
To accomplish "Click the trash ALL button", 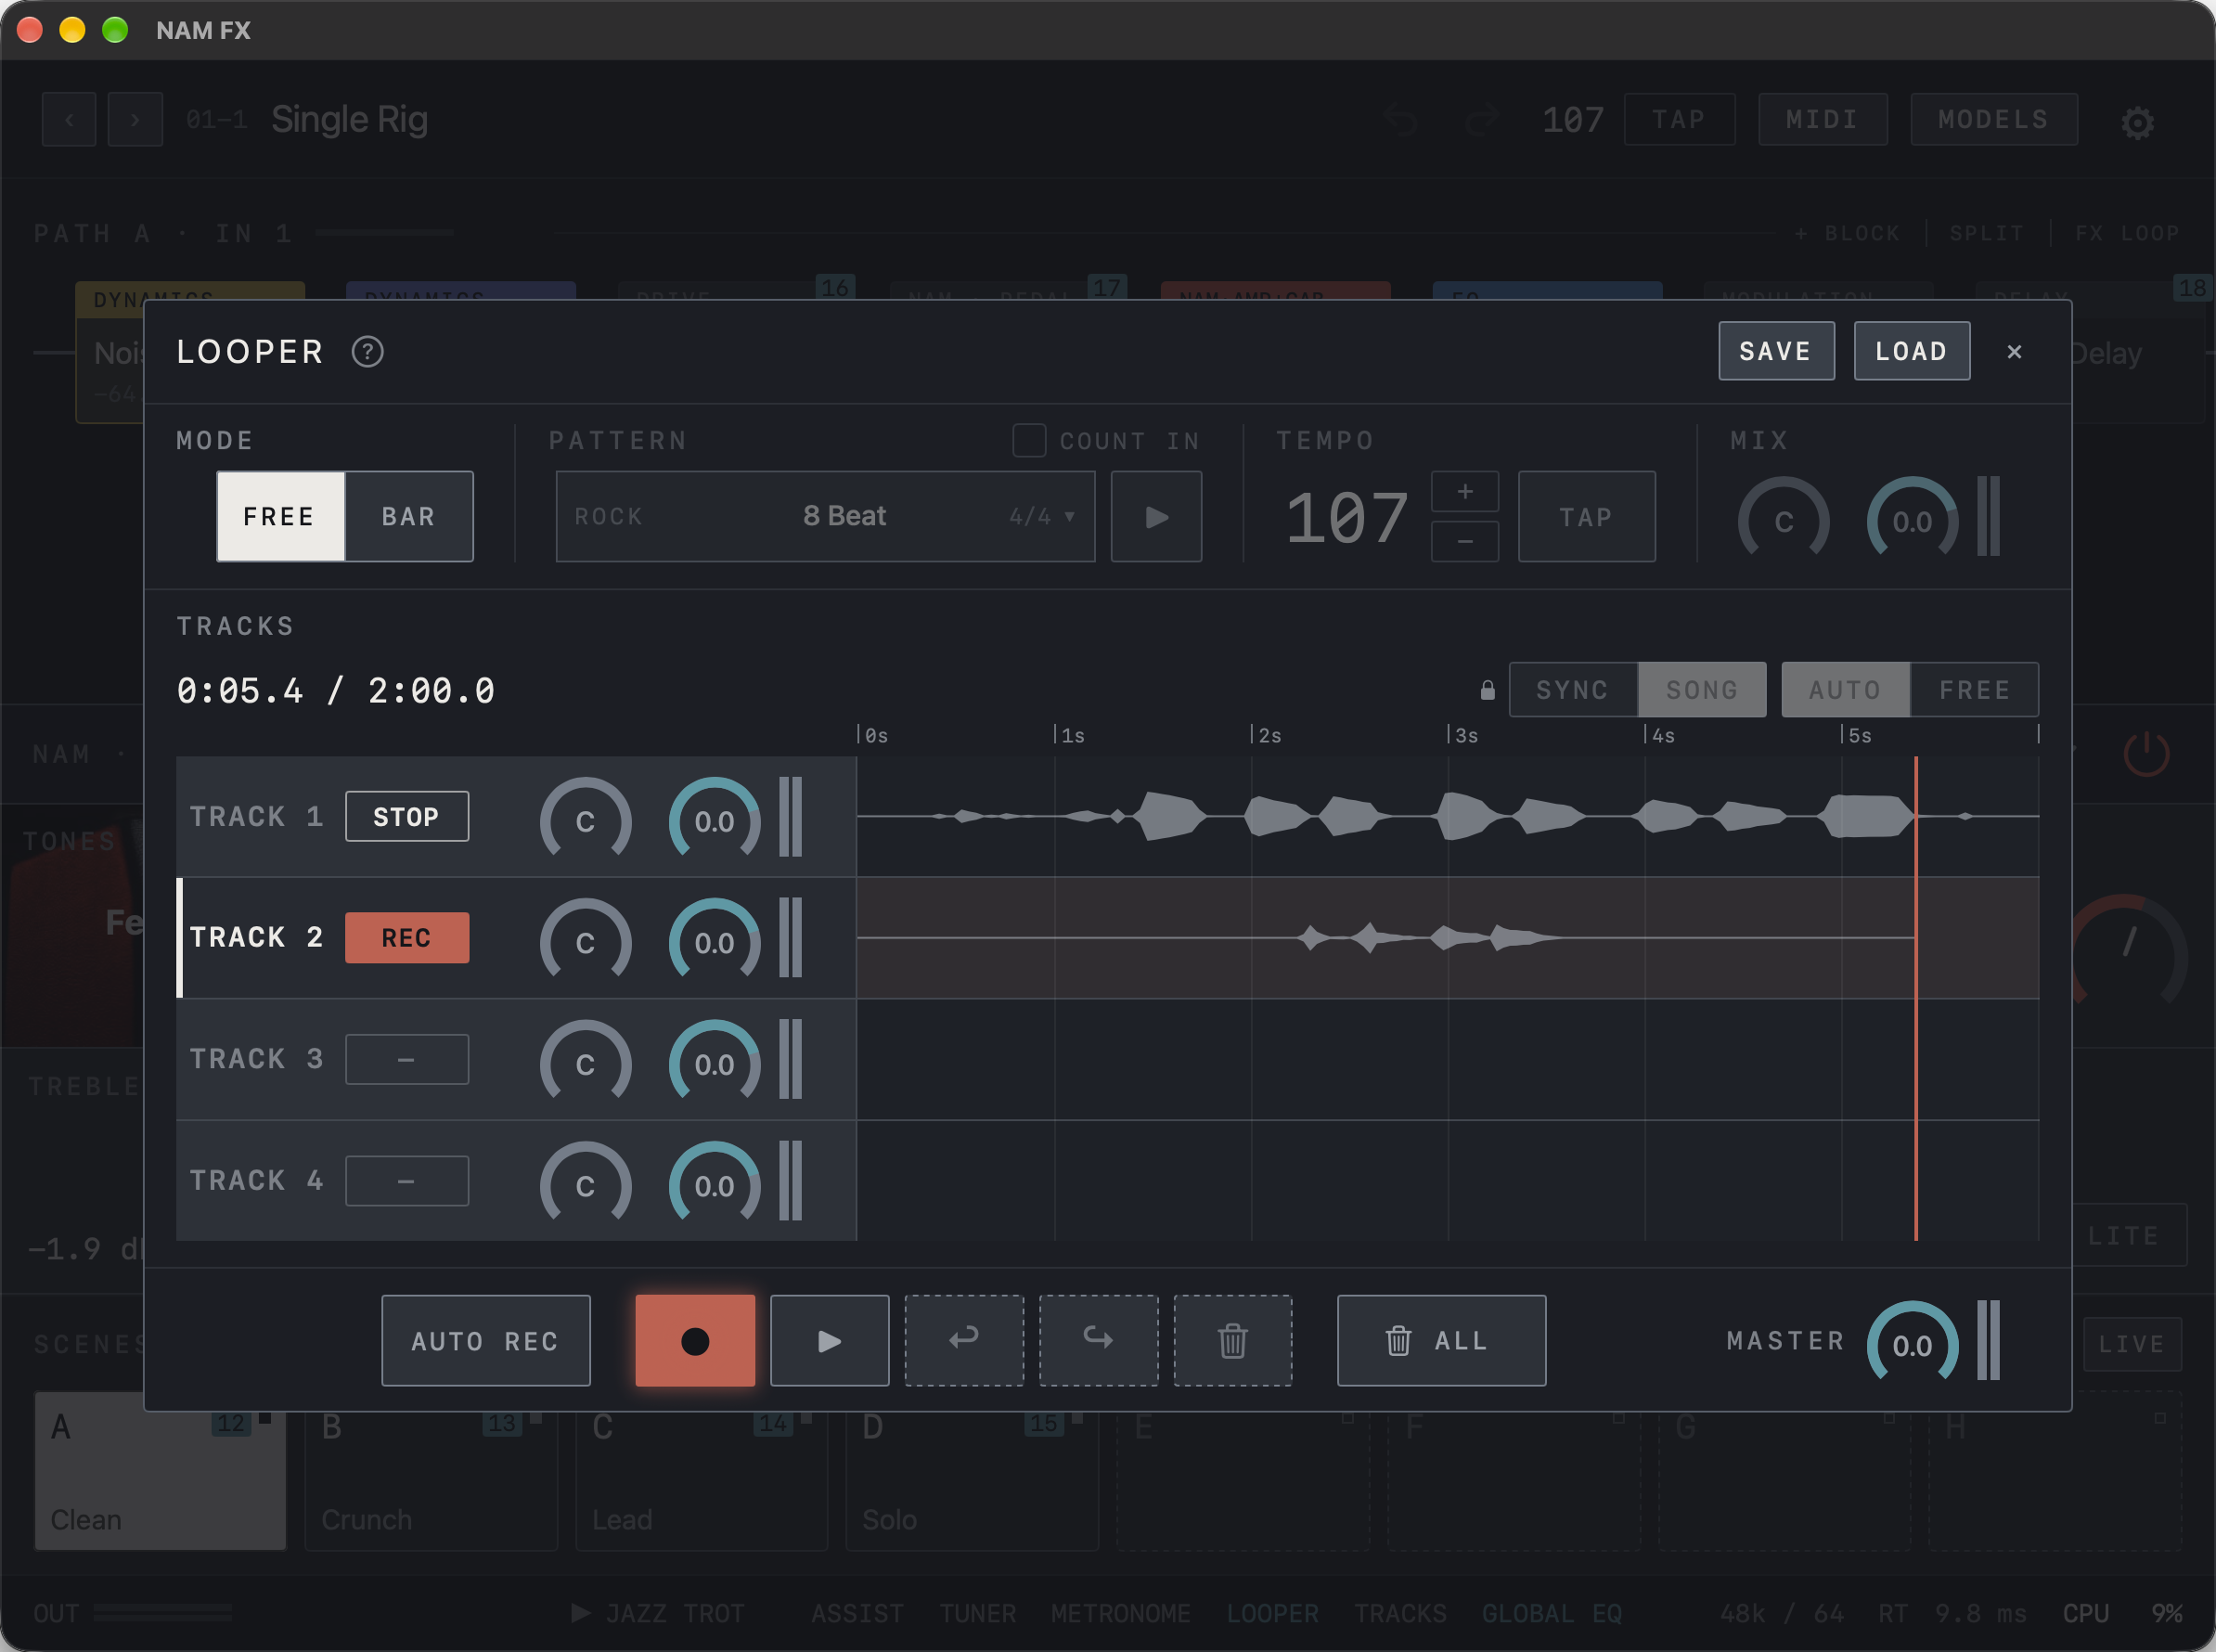I will coord(1441,1340).
